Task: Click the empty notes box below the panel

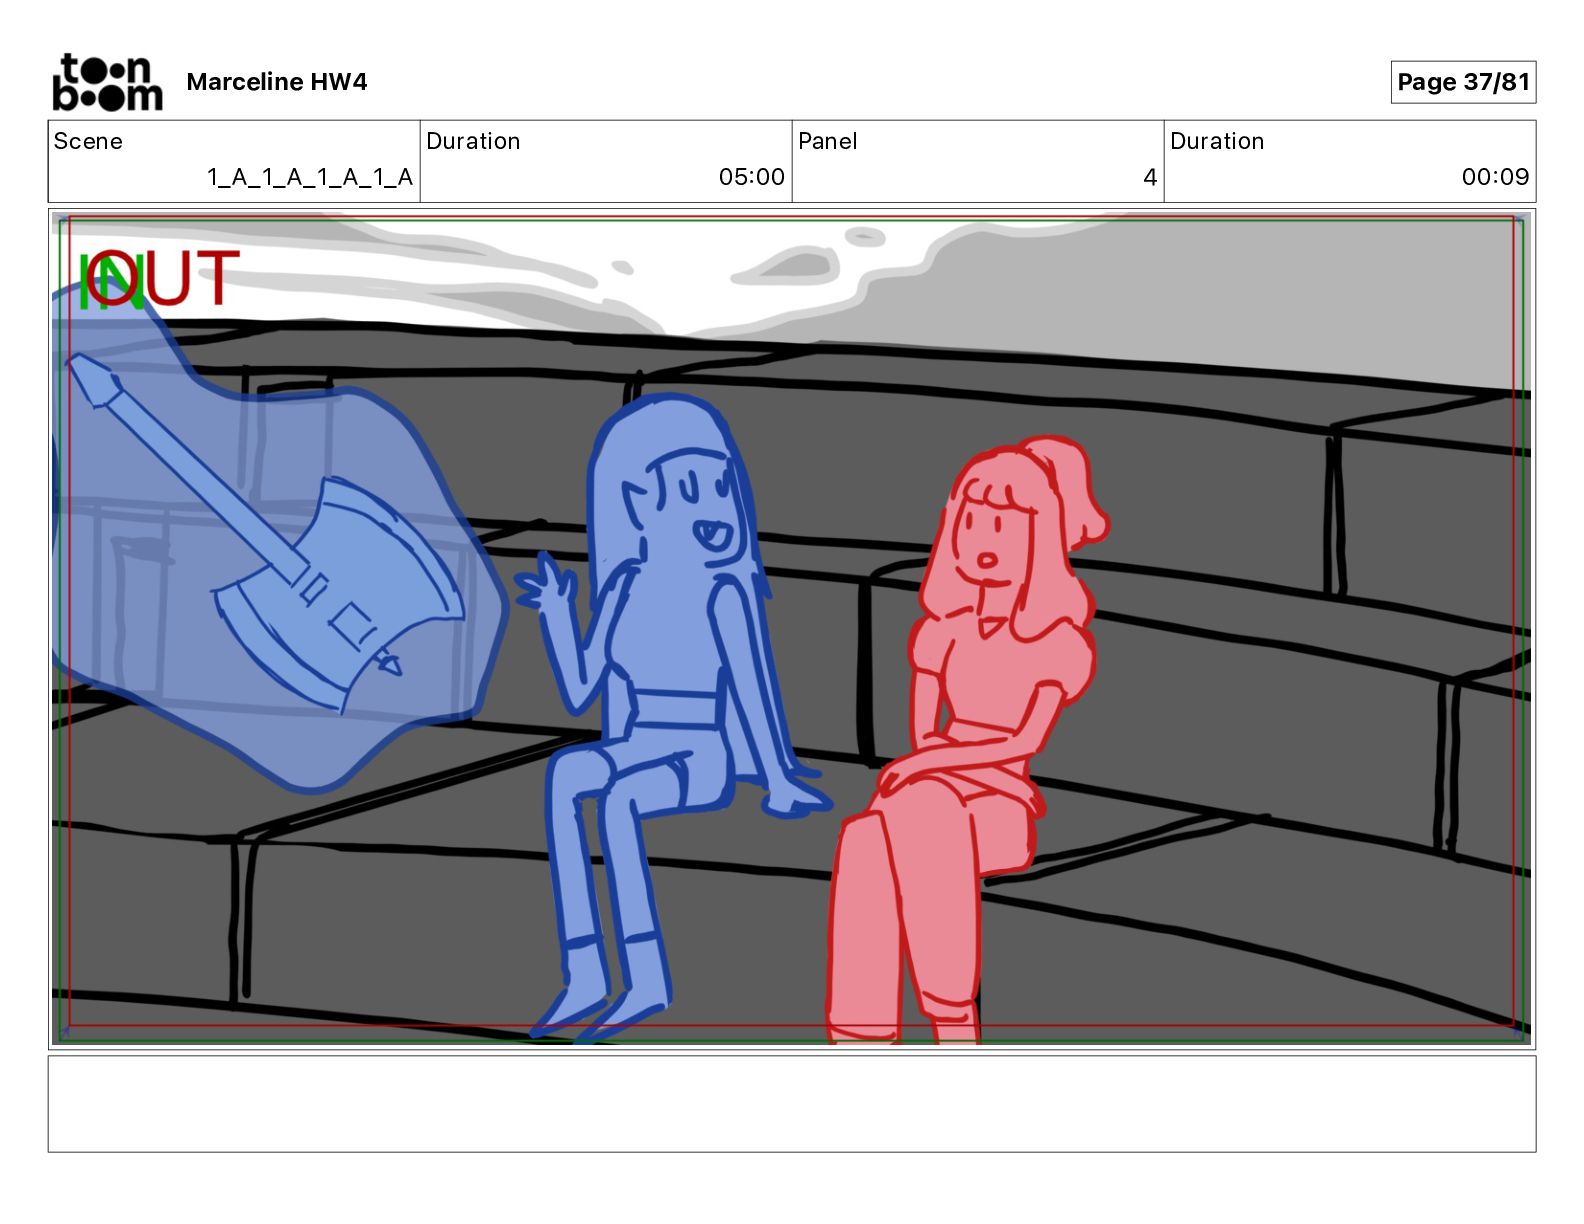Action: click(792, 1104)
